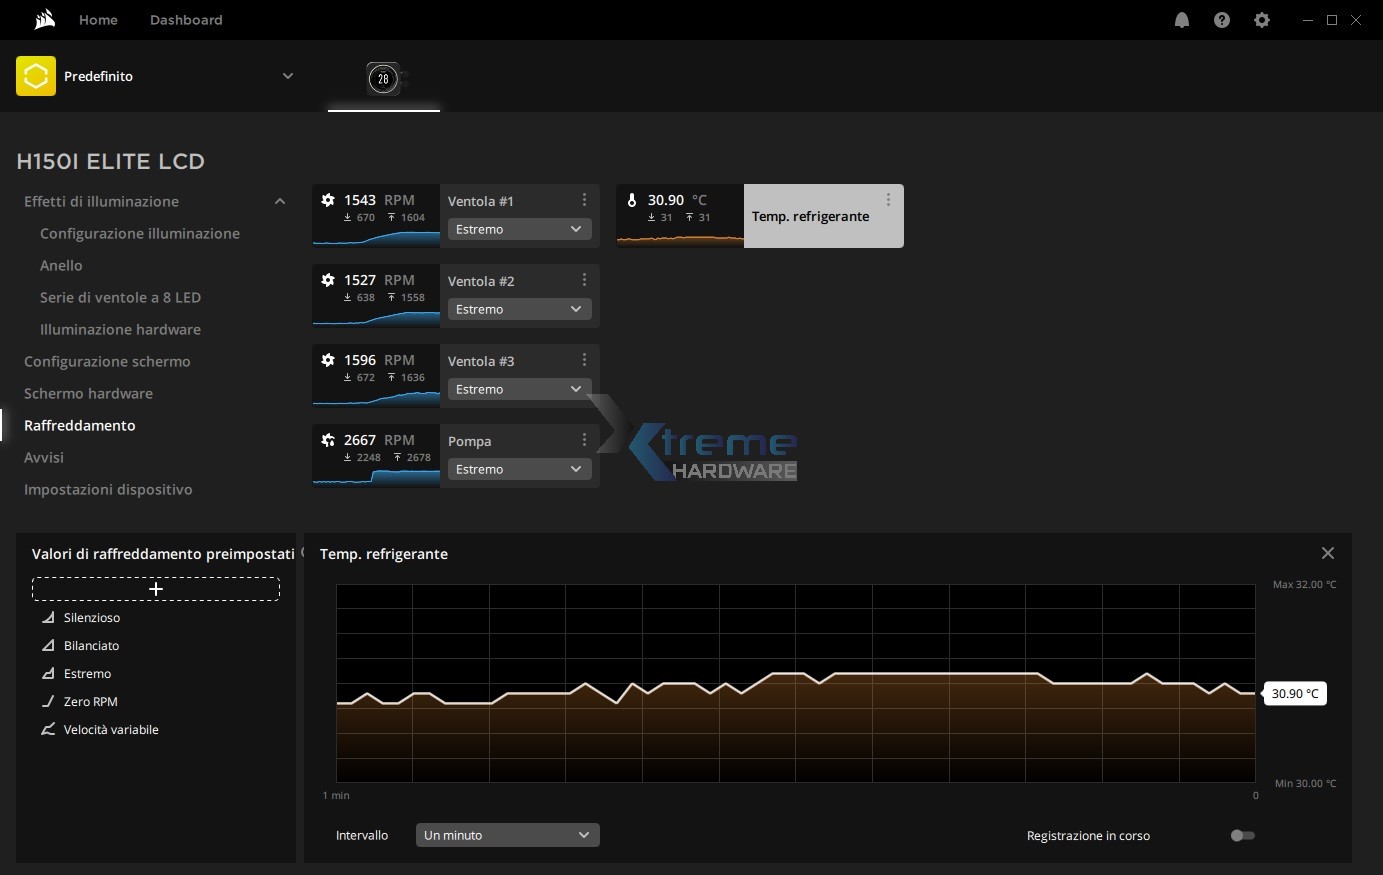Collapse Effetti di illuminazione section
The height and width of the screenshot is (875, 1383).
[x=280, y=201]
